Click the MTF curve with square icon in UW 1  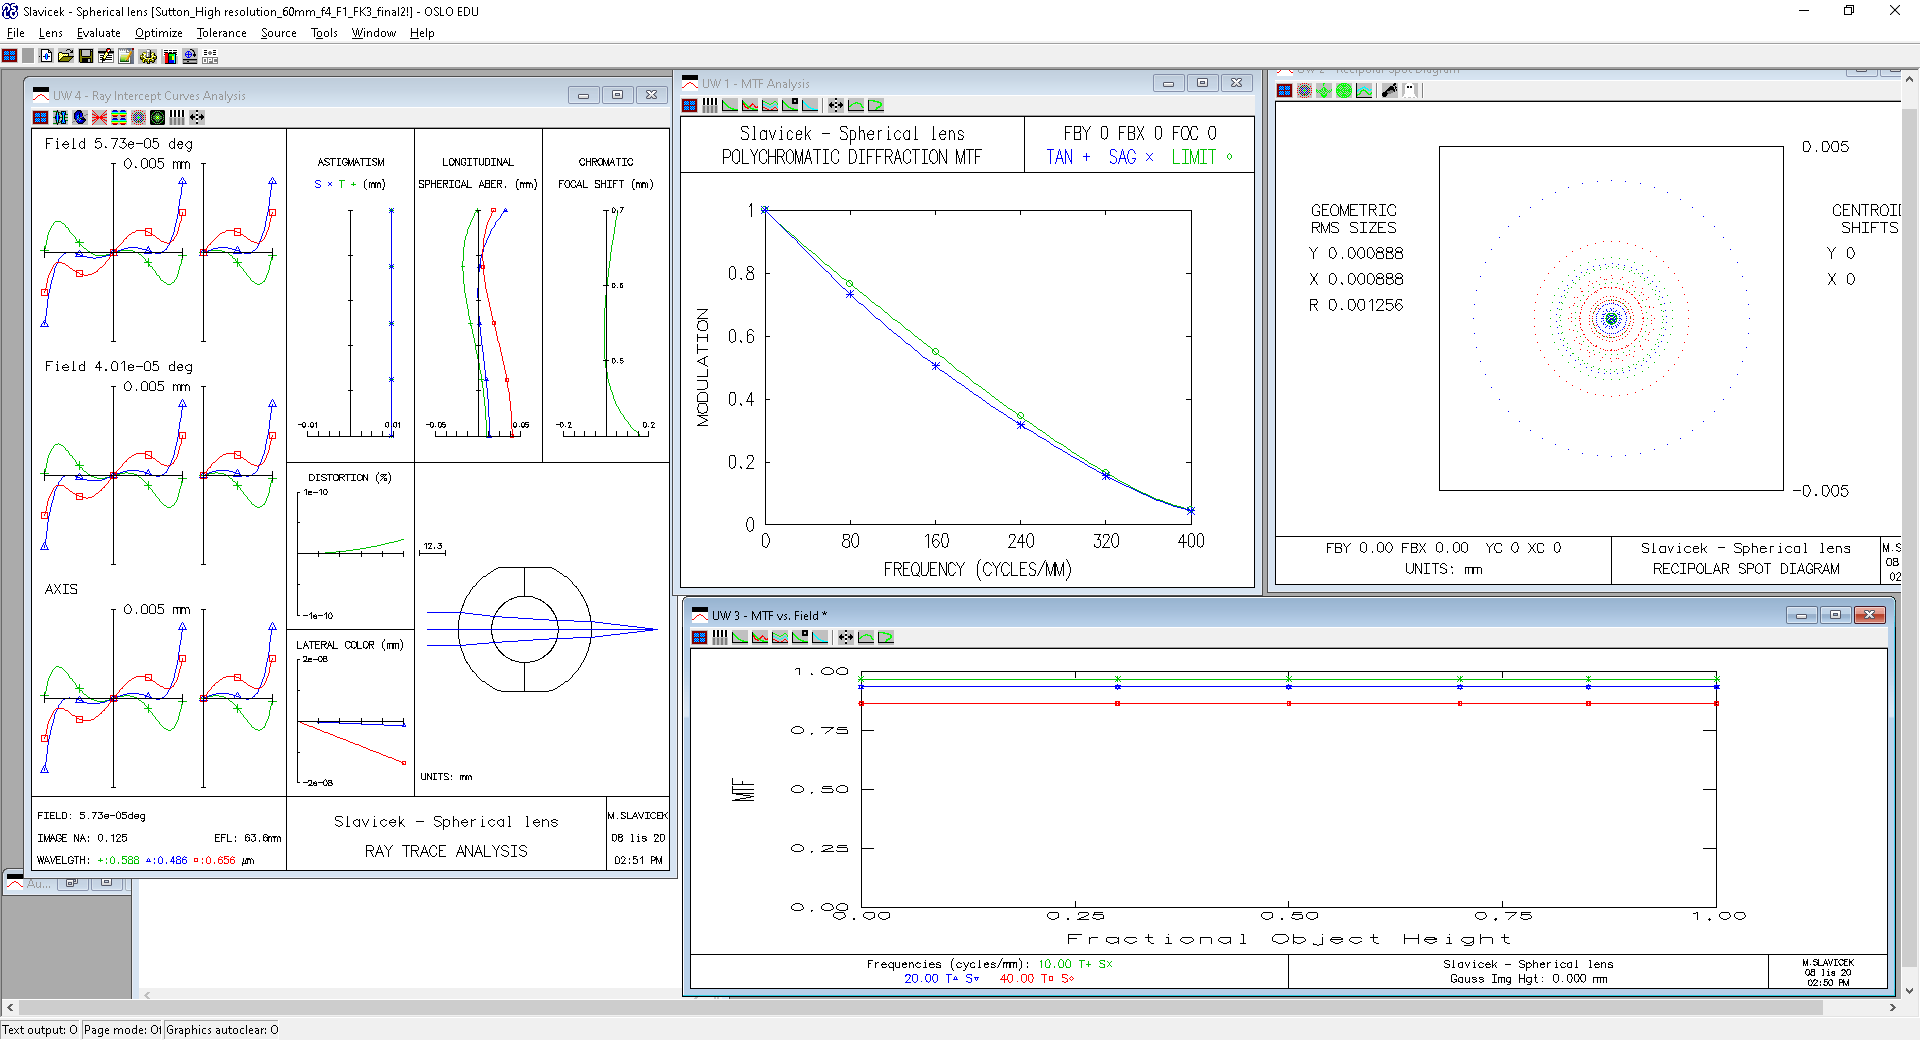[790, 105]
